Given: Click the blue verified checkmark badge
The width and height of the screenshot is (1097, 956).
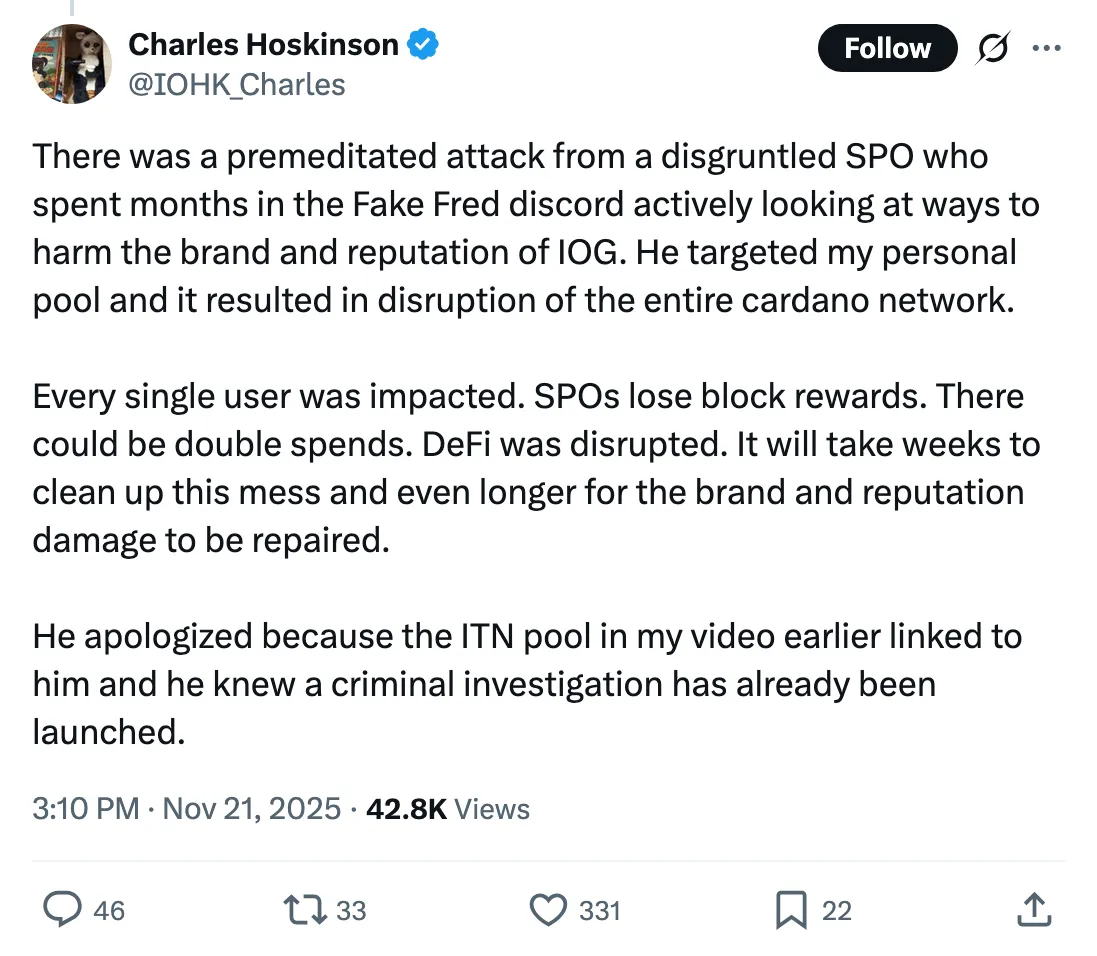Looking at the screenshot, I should (x=422, y=44).
